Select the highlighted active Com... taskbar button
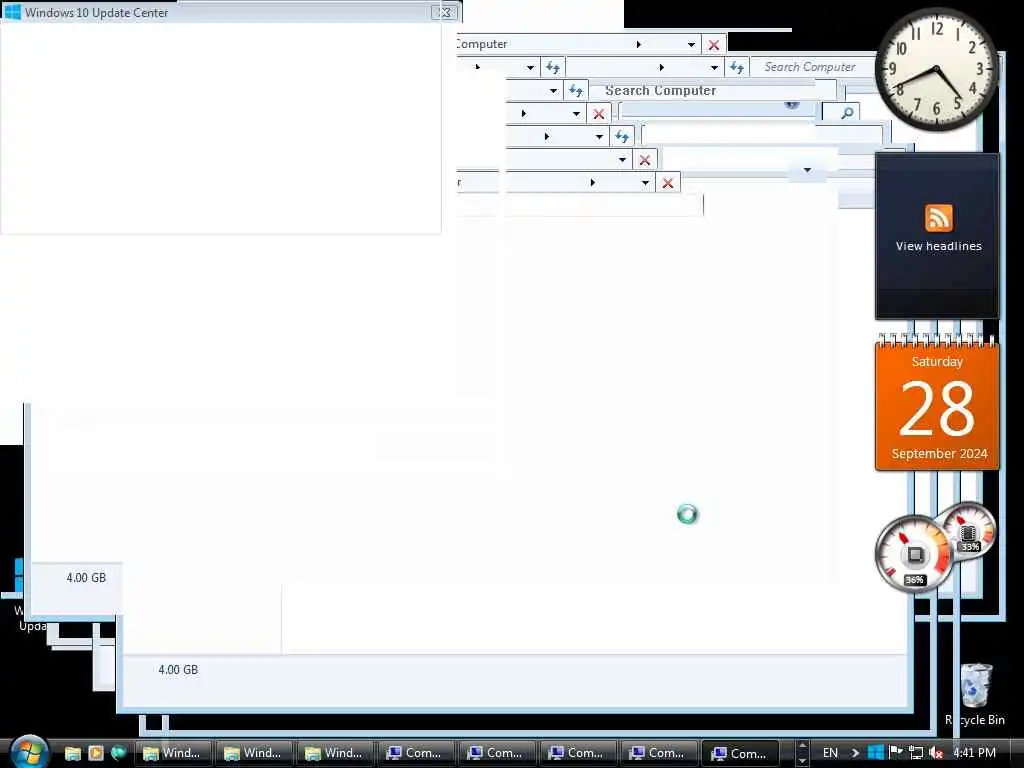 (x=740, y=753)
